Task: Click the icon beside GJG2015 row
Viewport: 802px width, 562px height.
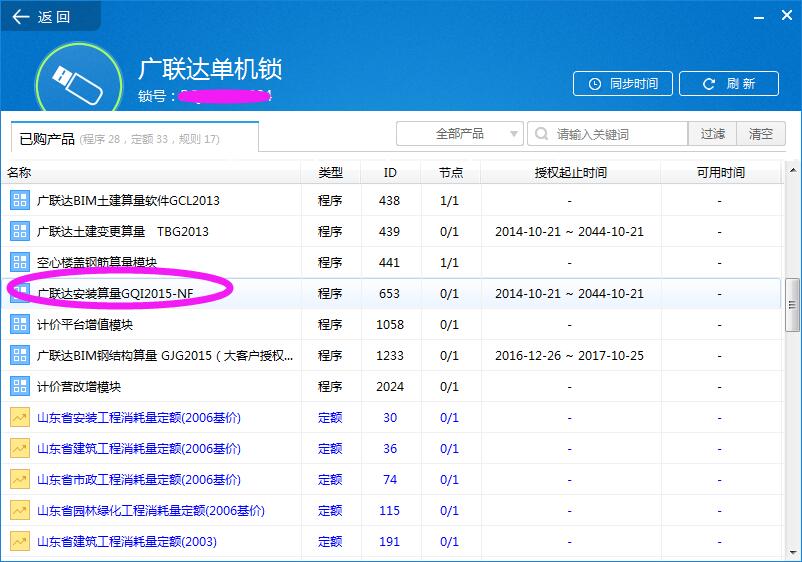Action: (x=20, y=355)
